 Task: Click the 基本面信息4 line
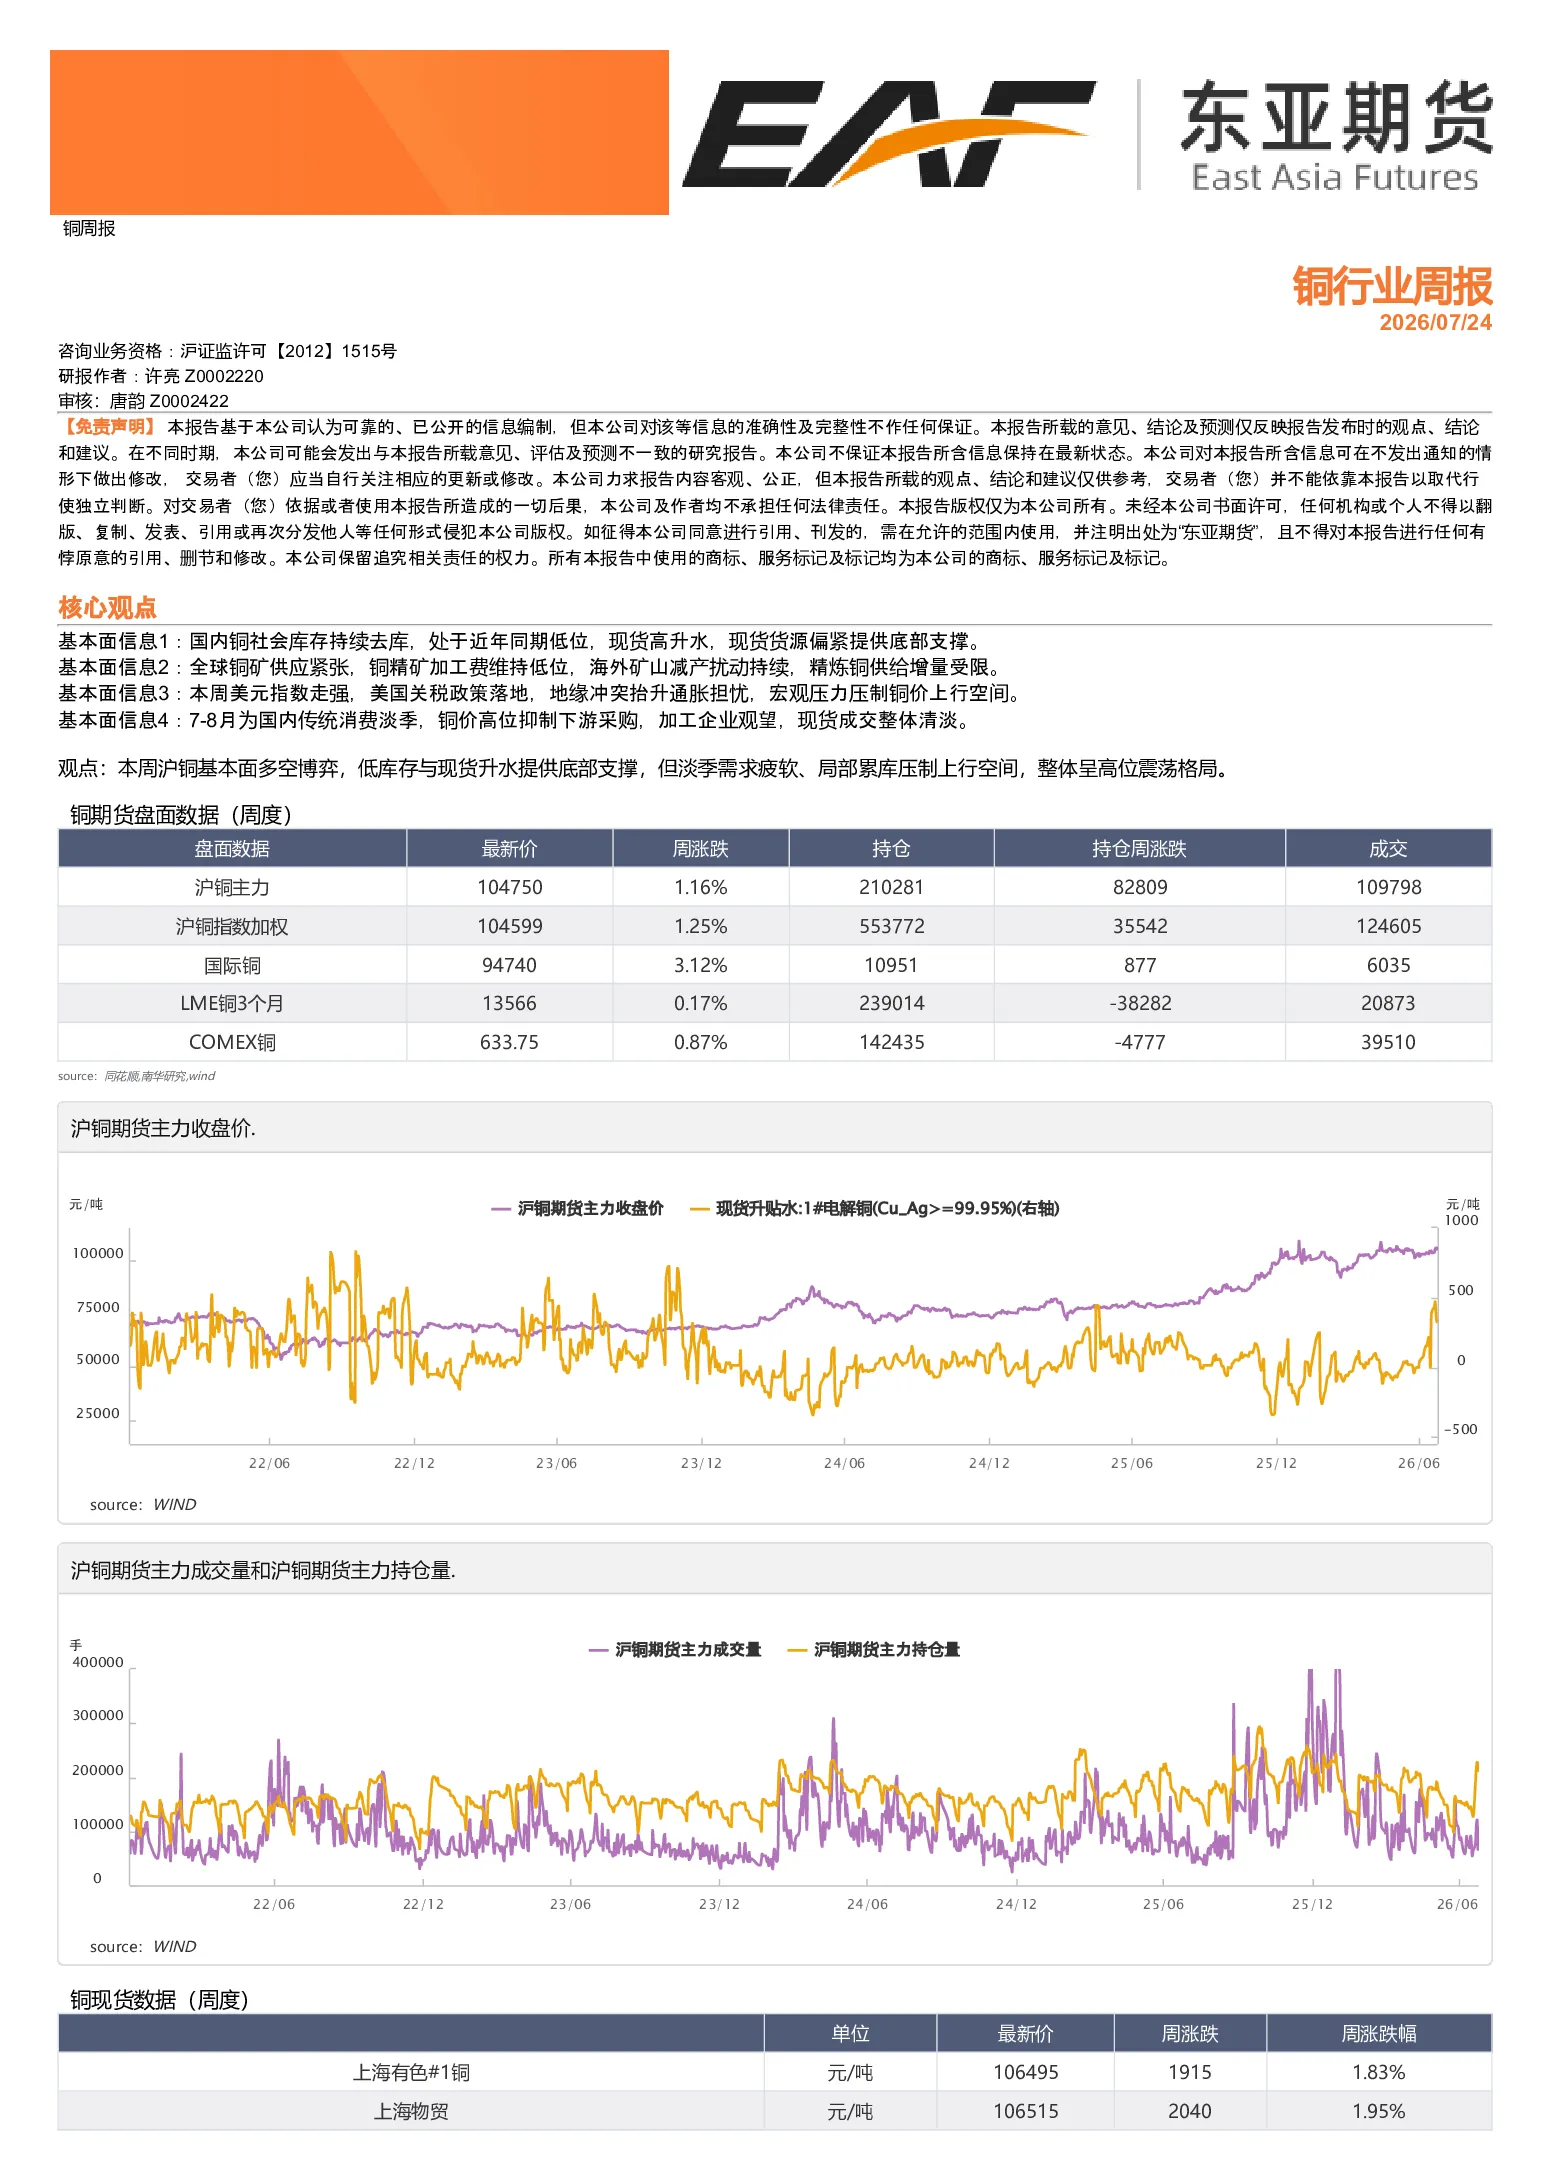pyautogui.click(x=515, y=720)
